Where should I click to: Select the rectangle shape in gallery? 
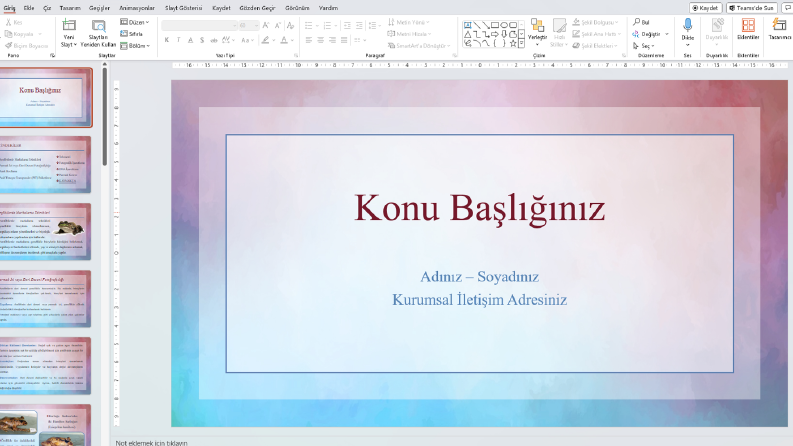pyautogui.click(x=495, y=25)
